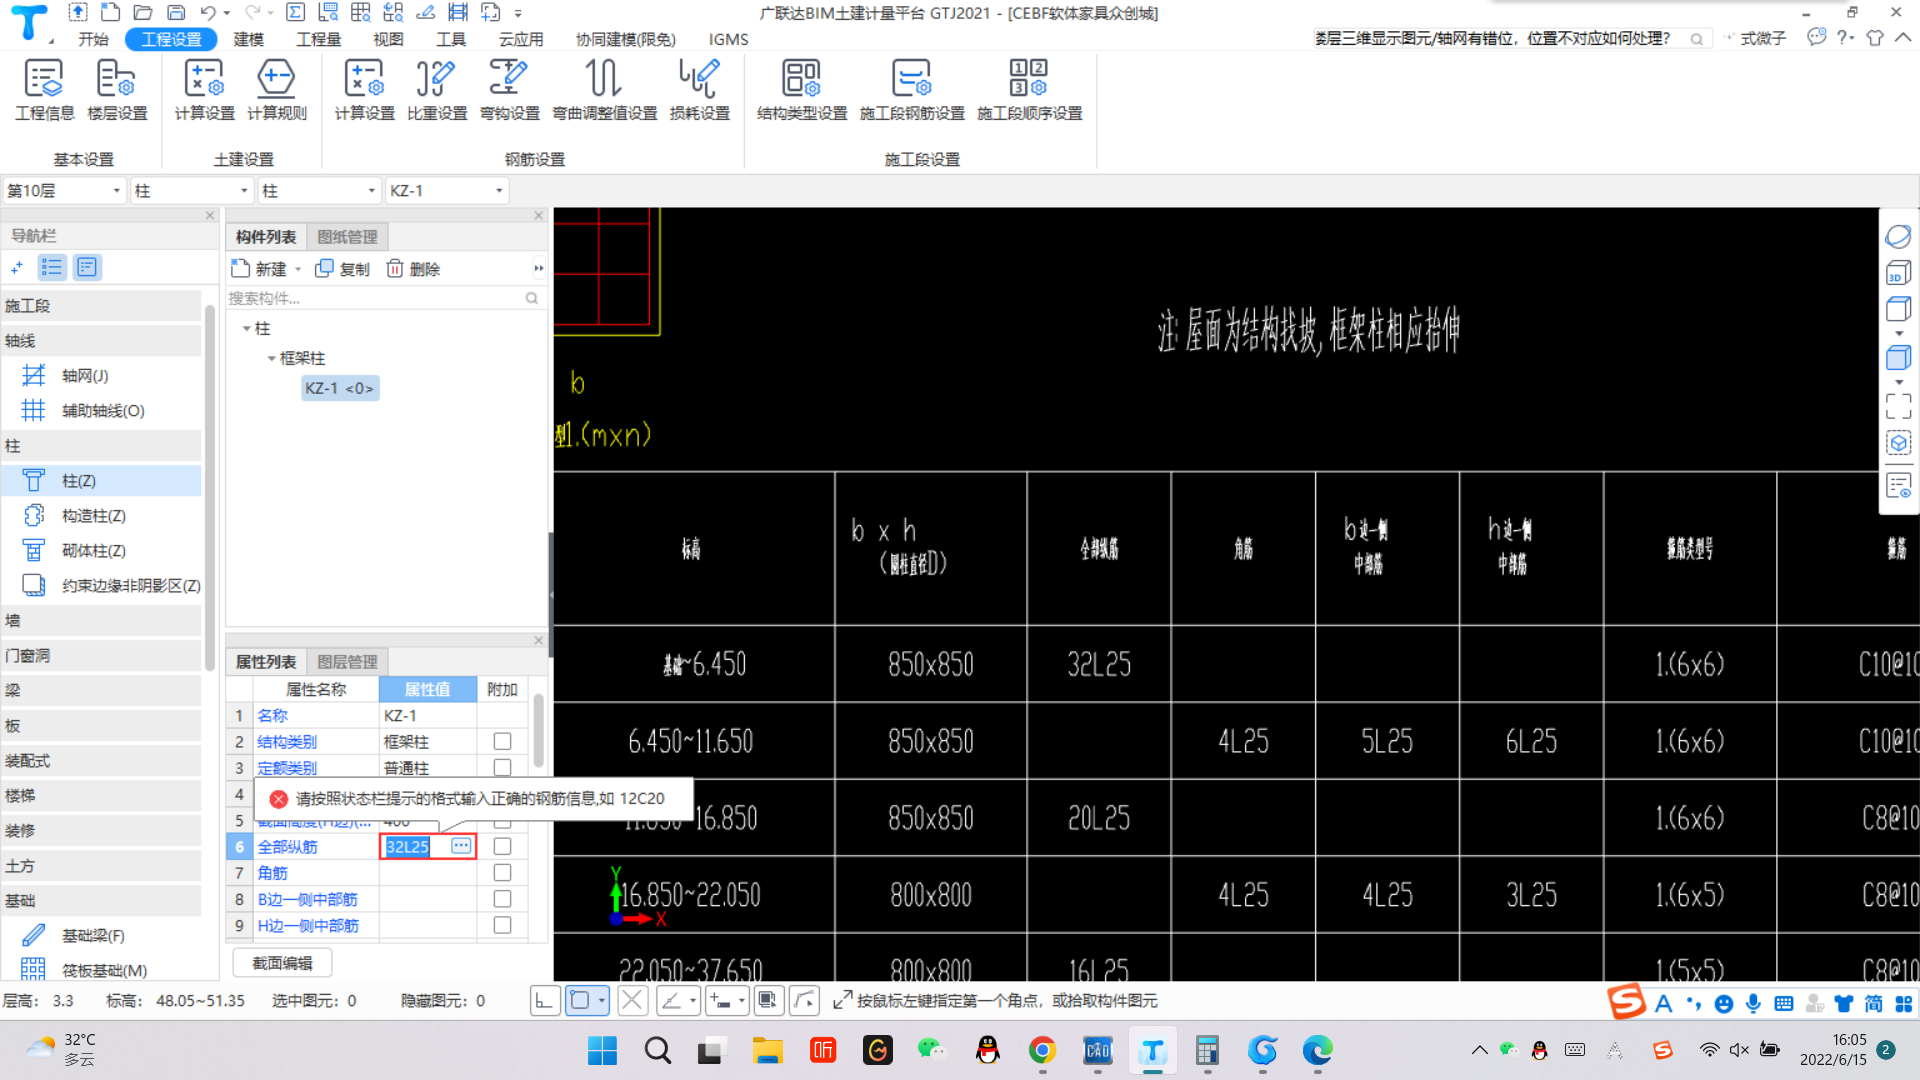Image resolution: width=1920 pixels, height=1080 pixels.
Task: Click ellipsis button in 全部纵筋 value cell
Action: [x=461, y=846]
